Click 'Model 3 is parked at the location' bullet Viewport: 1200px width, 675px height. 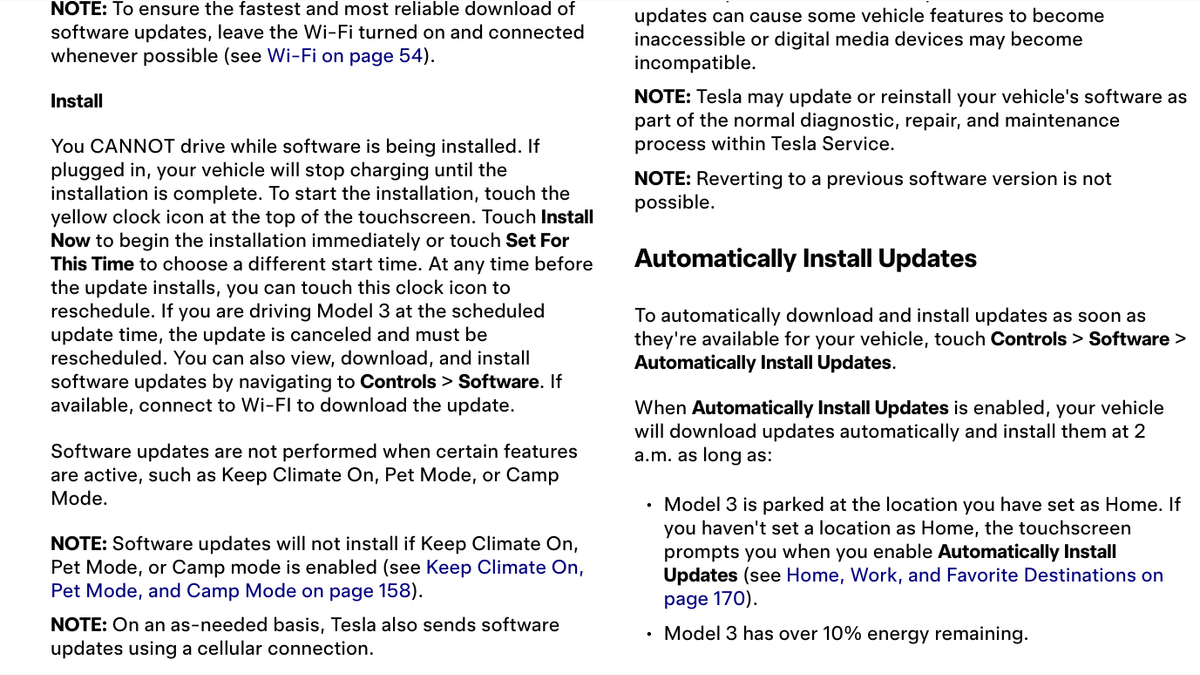pyautogui.click(x=923, y=552)
